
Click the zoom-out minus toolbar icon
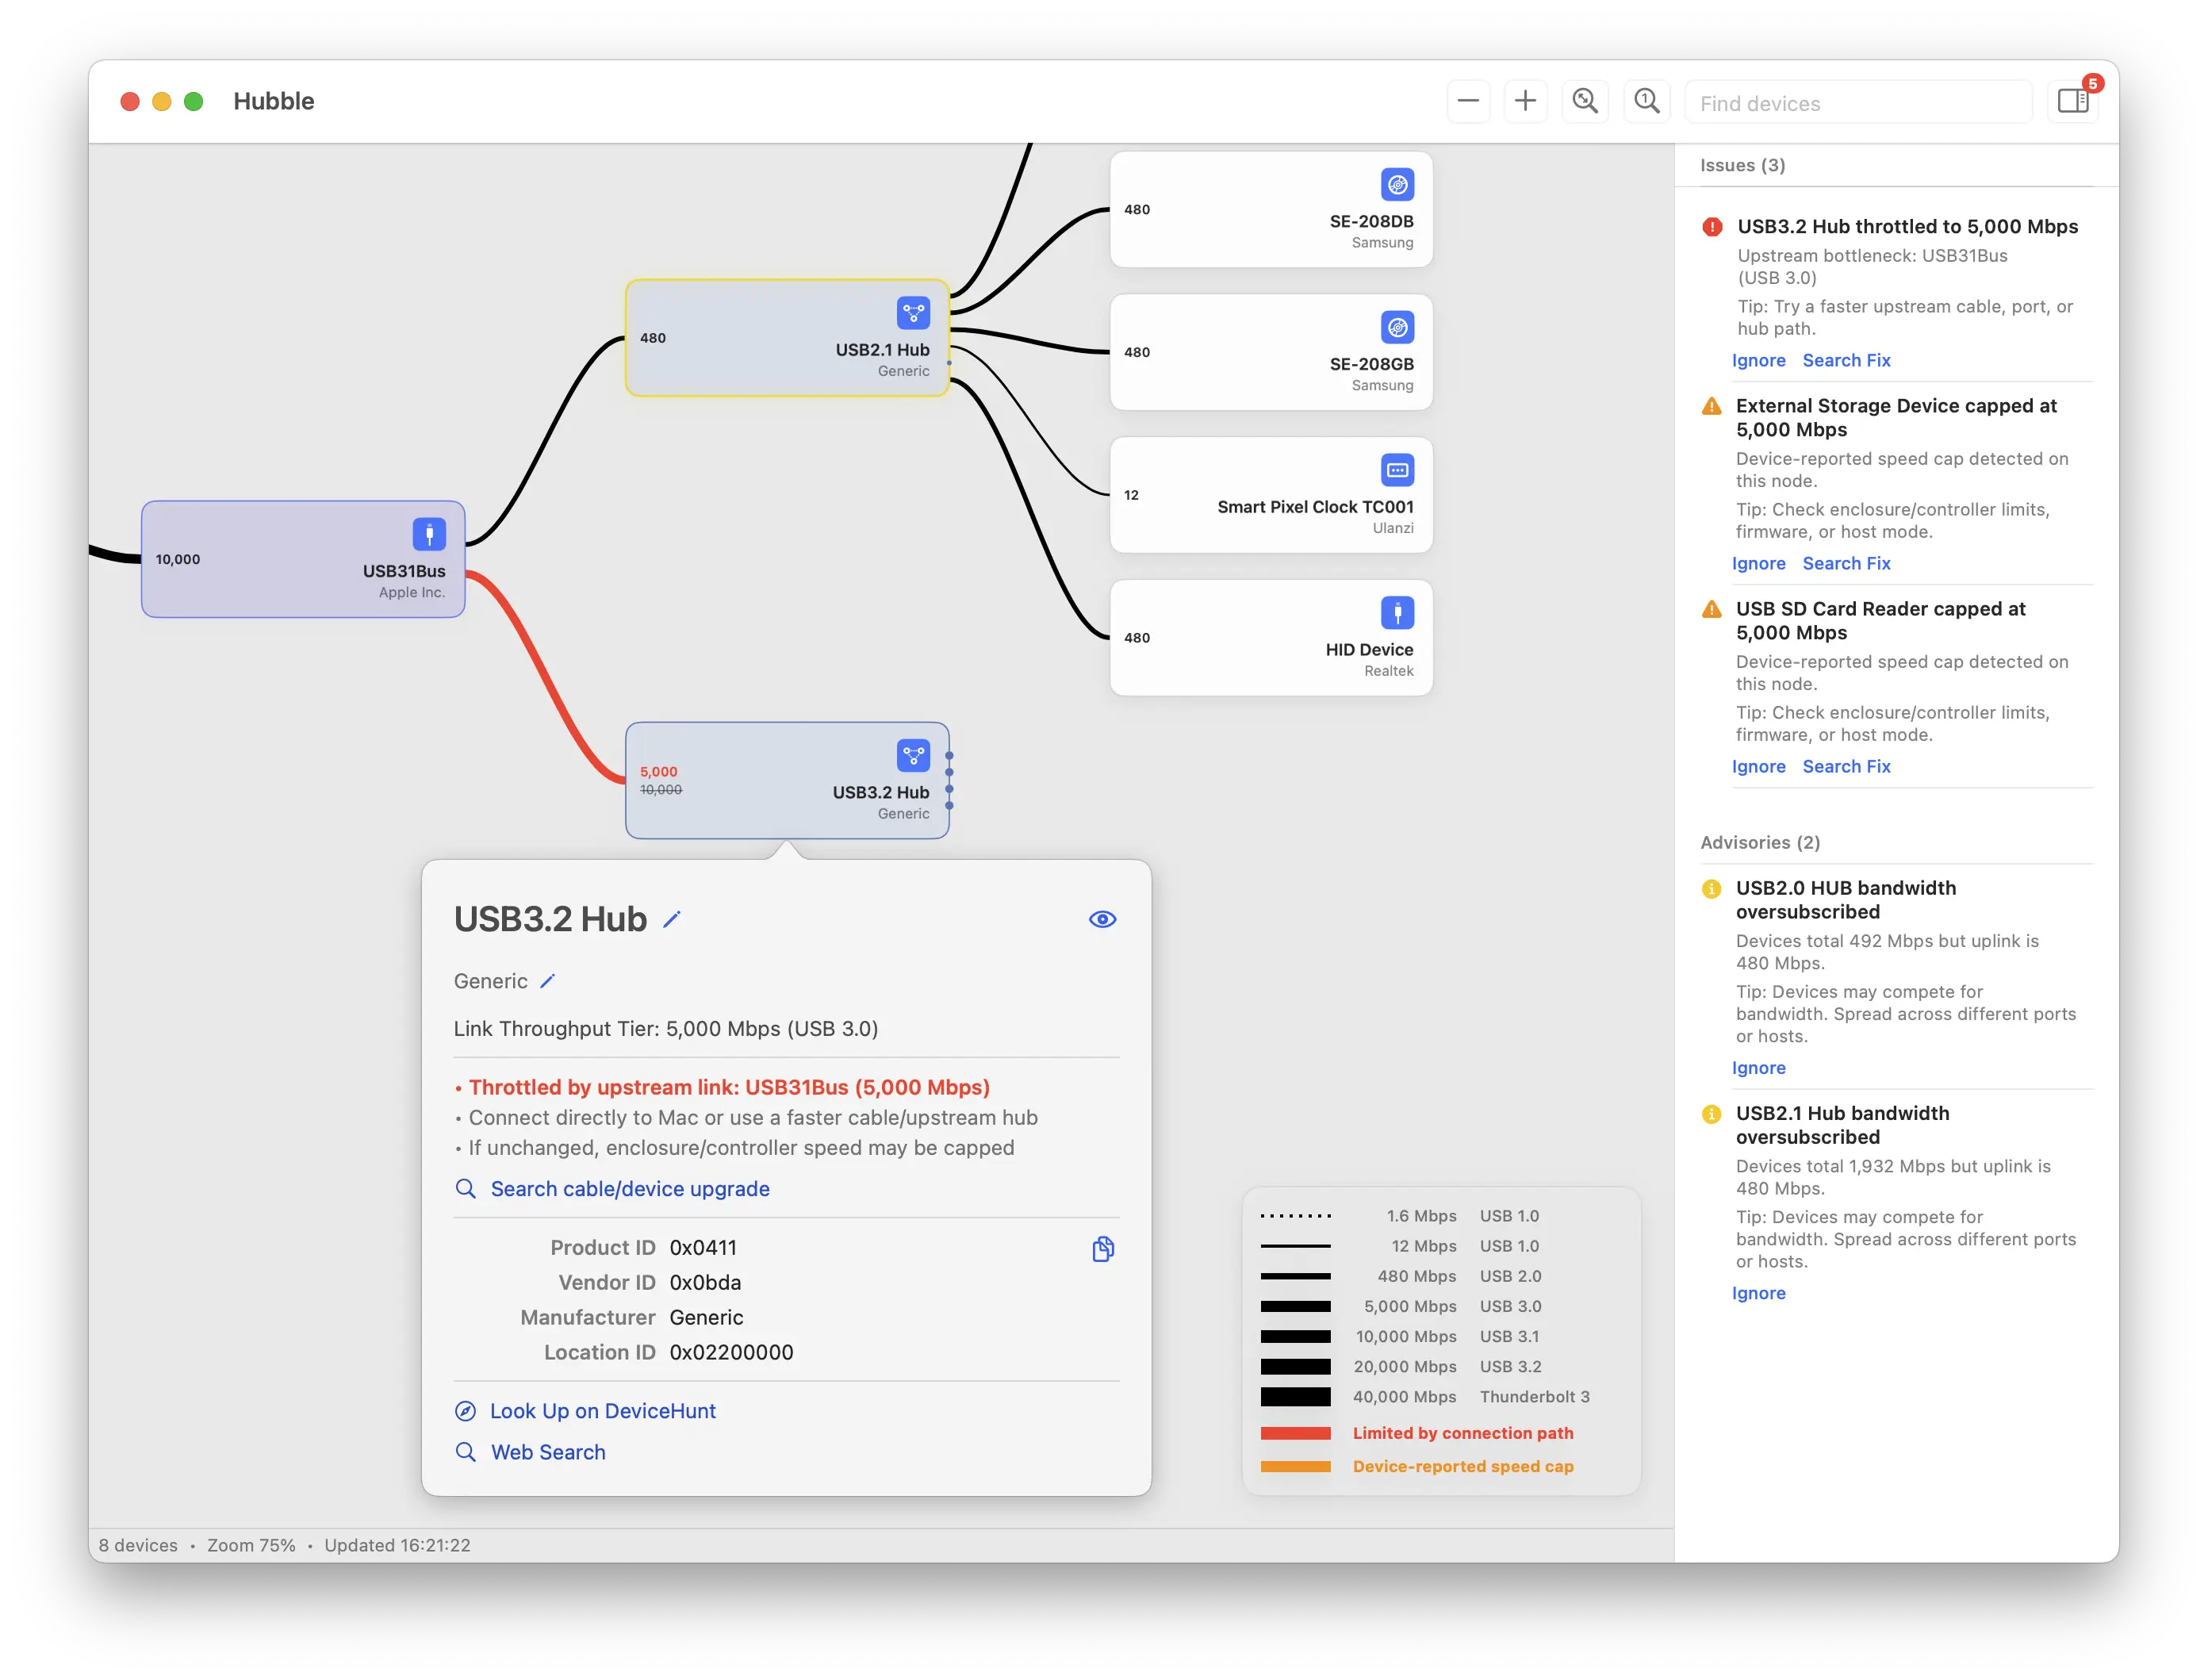[1468, 100]
